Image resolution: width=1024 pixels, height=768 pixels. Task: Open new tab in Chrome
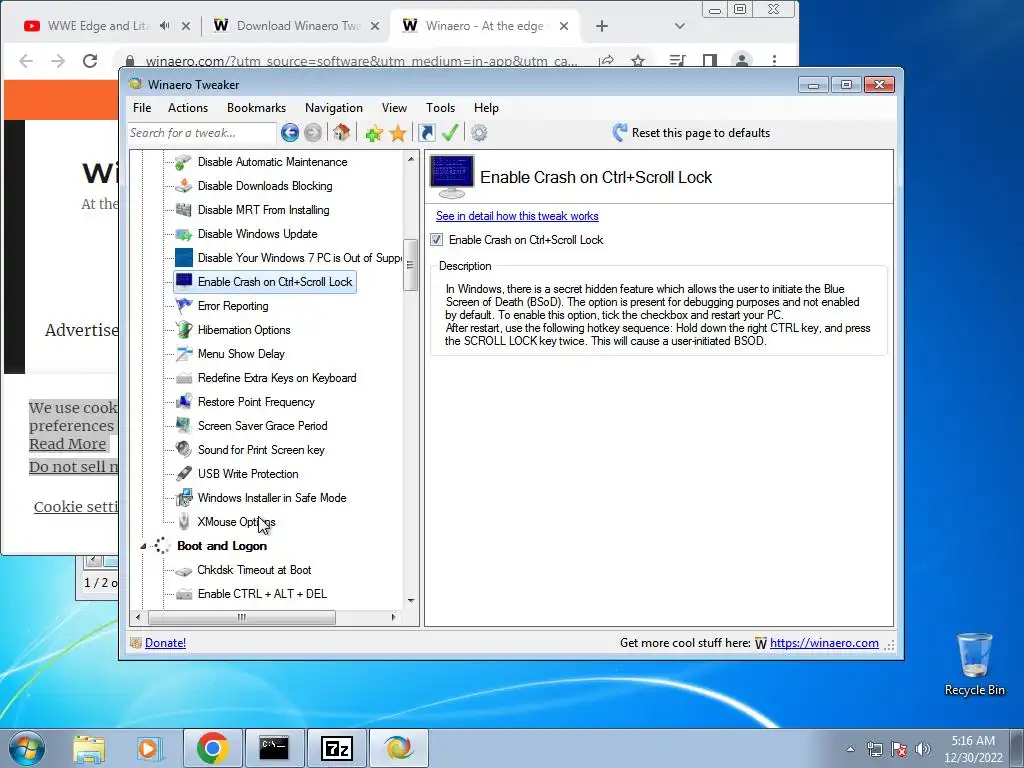pyautogui.click(x=601, y=26)
